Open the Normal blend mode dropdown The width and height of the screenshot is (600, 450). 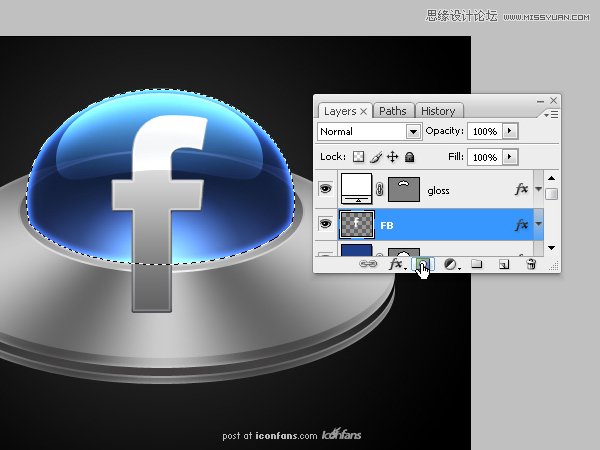coord(413,132)
